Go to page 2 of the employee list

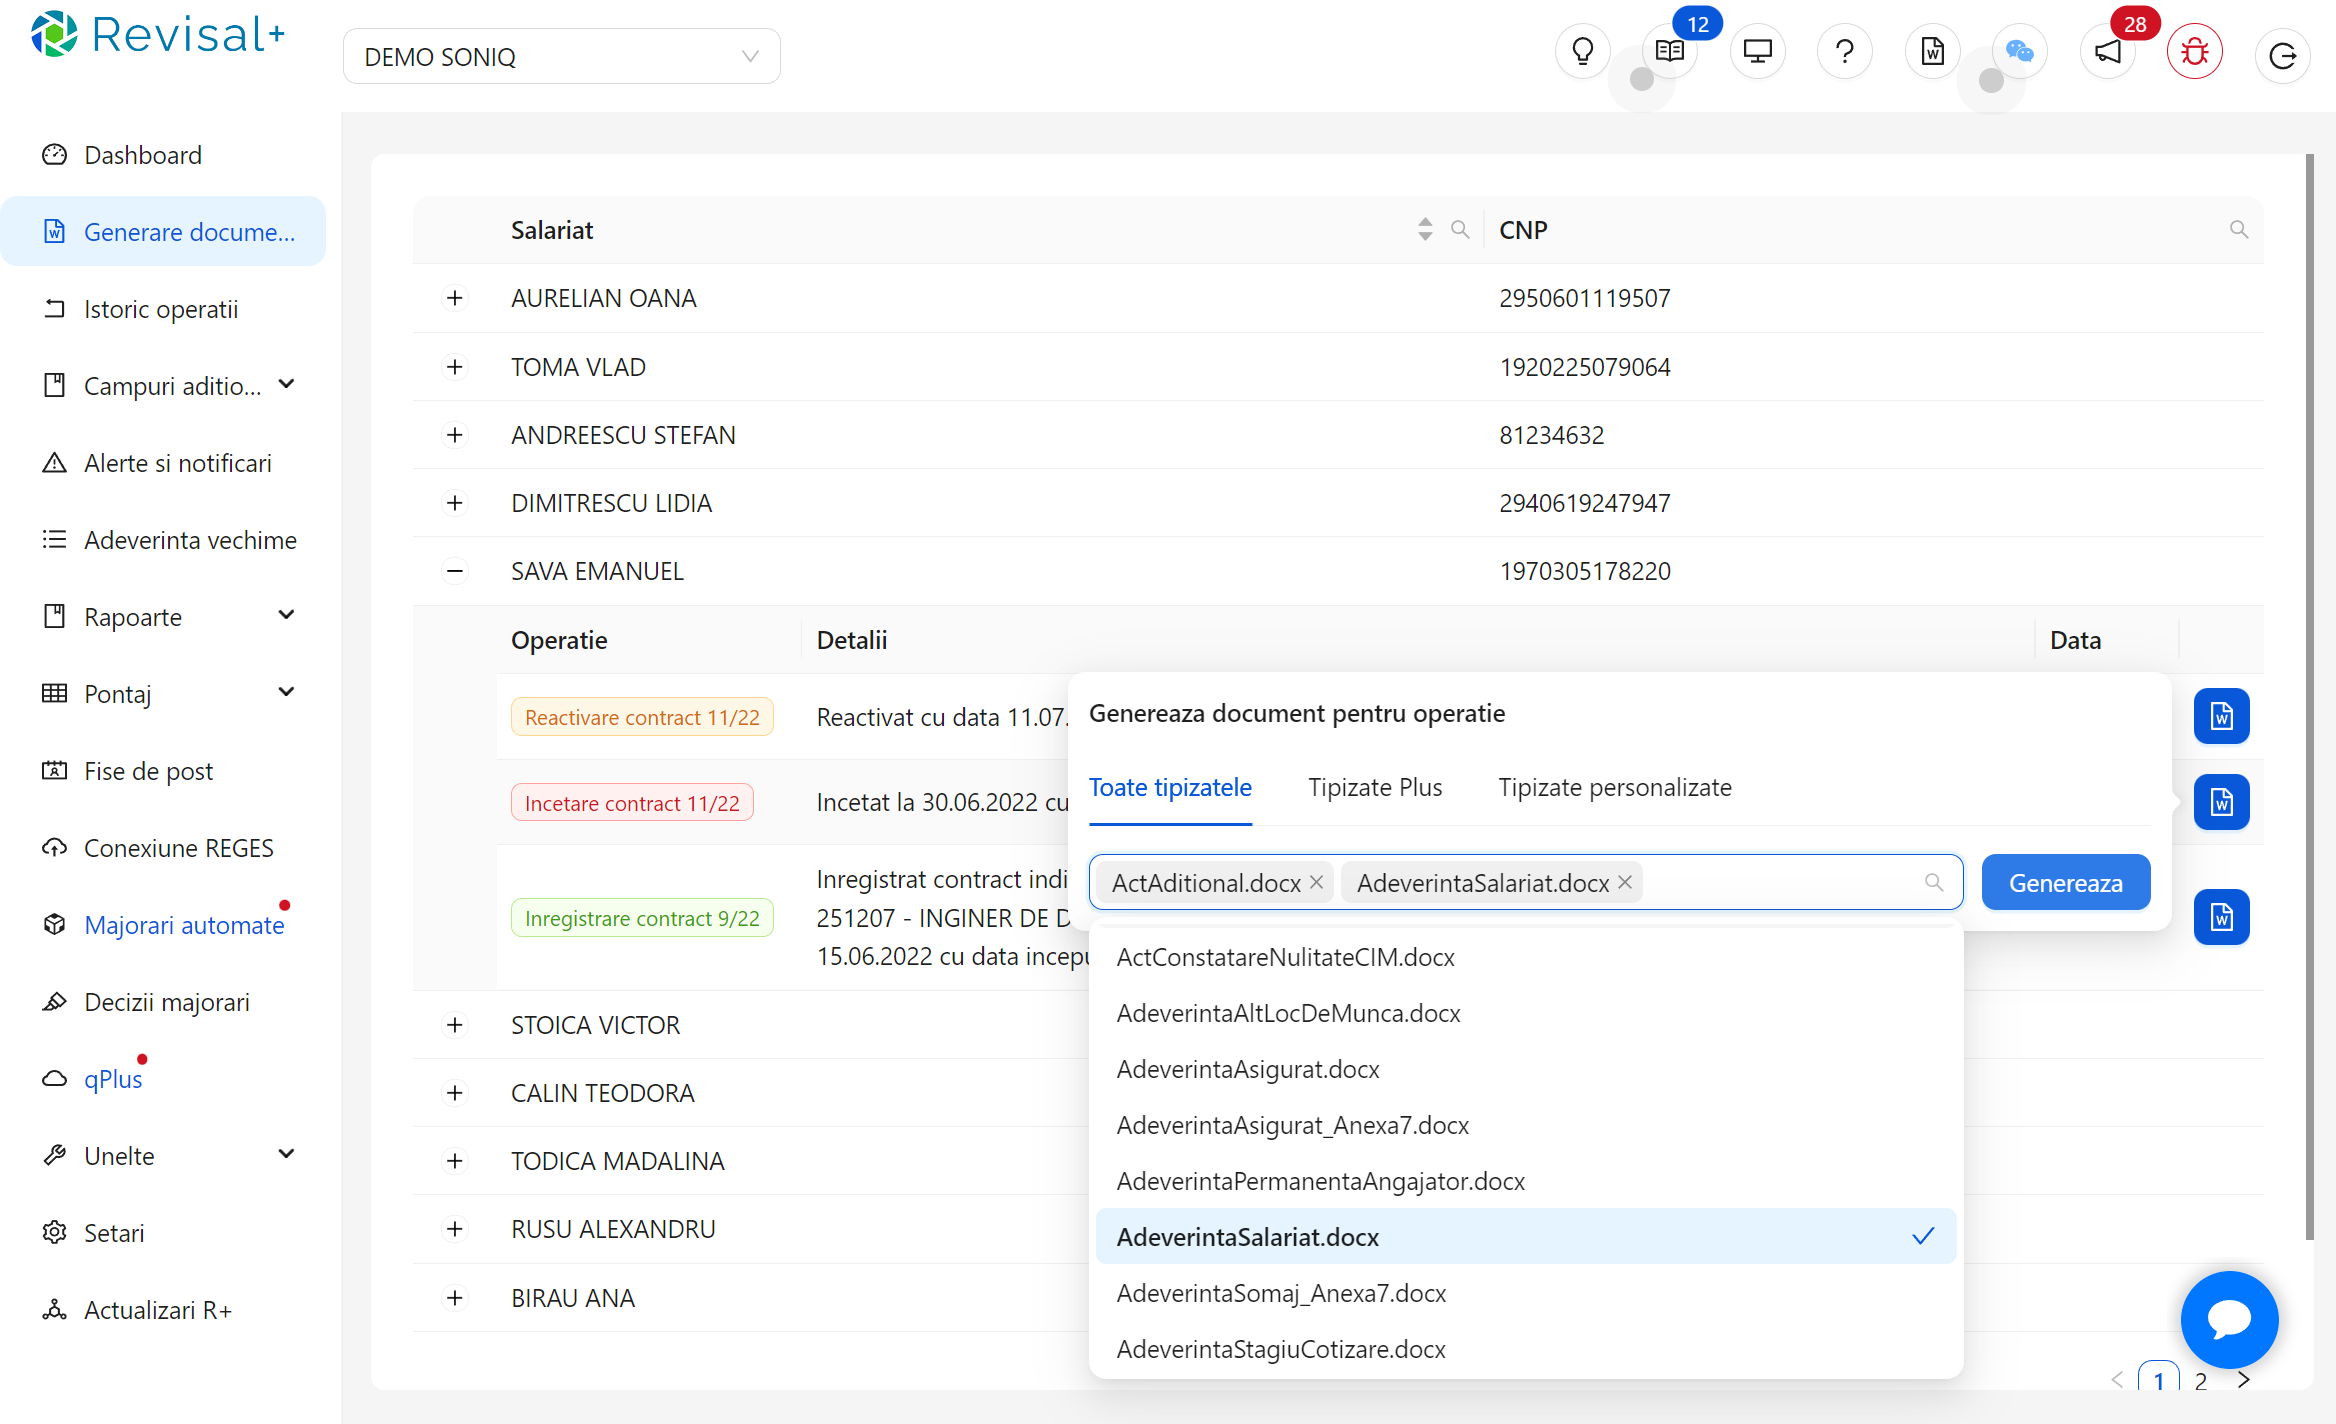[2201, 1379]
